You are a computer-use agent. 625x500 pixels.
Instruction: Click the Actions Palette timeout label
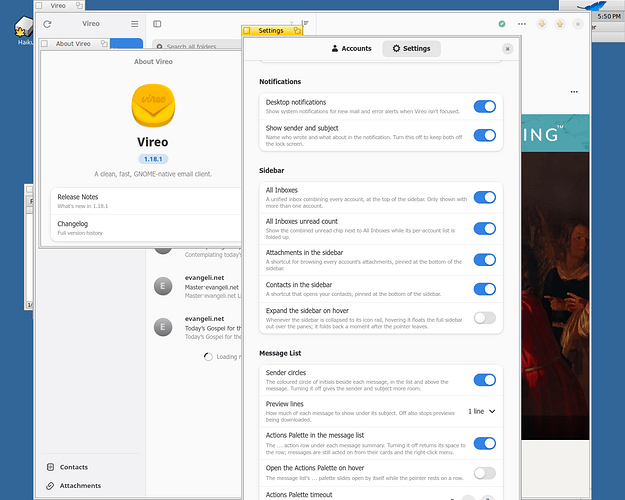pos(299,494)
